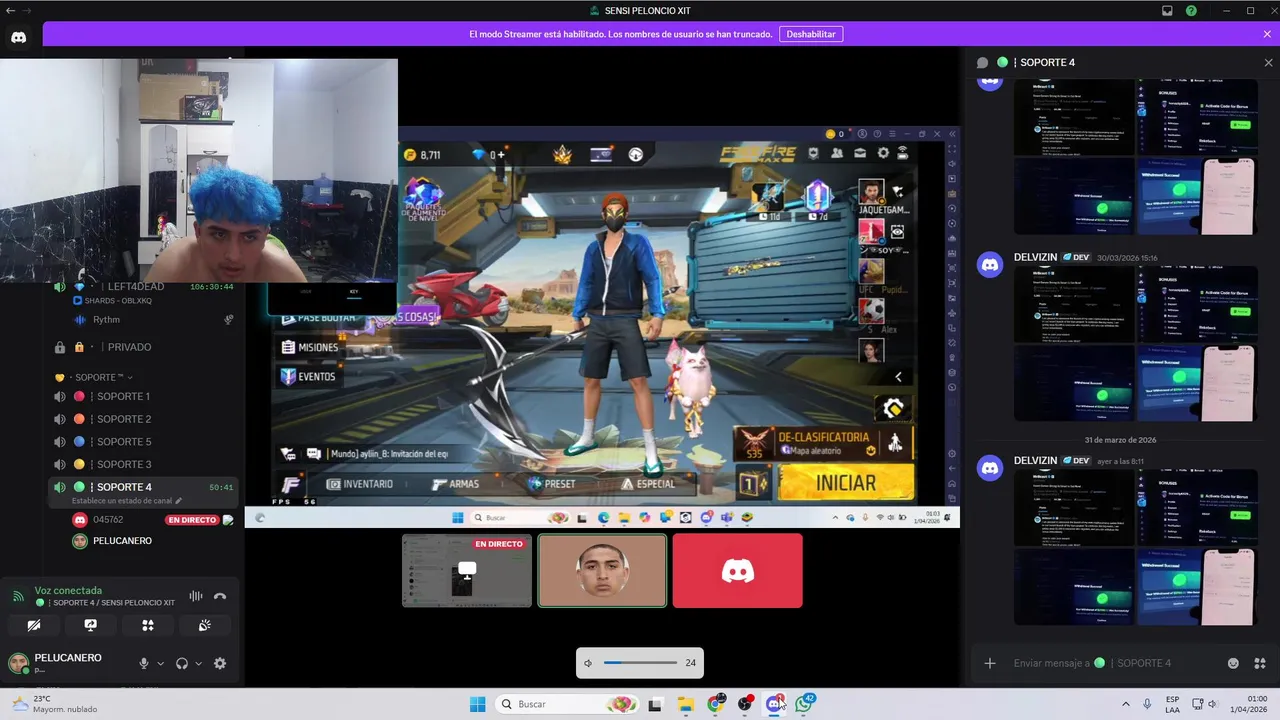Screen dimensions: 1280x720
Task: Click the DEV tag on the ayer message
Action: point(1076,460)
